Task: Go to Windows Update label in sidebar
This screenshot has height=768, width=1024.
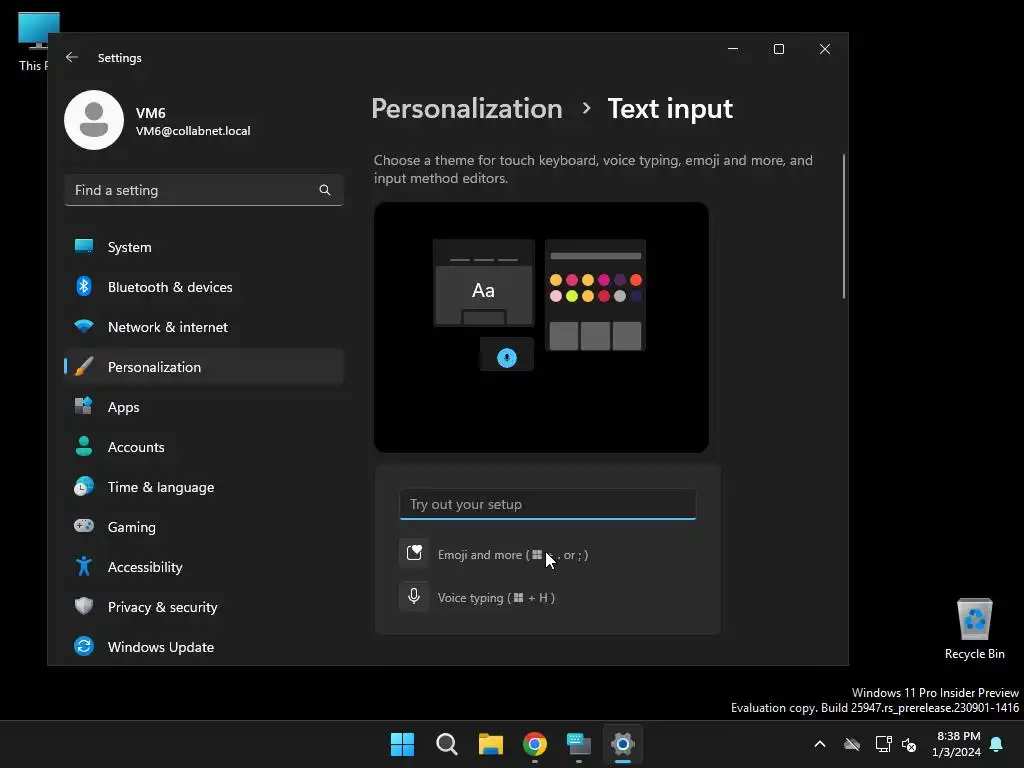Action: [161, 647]
